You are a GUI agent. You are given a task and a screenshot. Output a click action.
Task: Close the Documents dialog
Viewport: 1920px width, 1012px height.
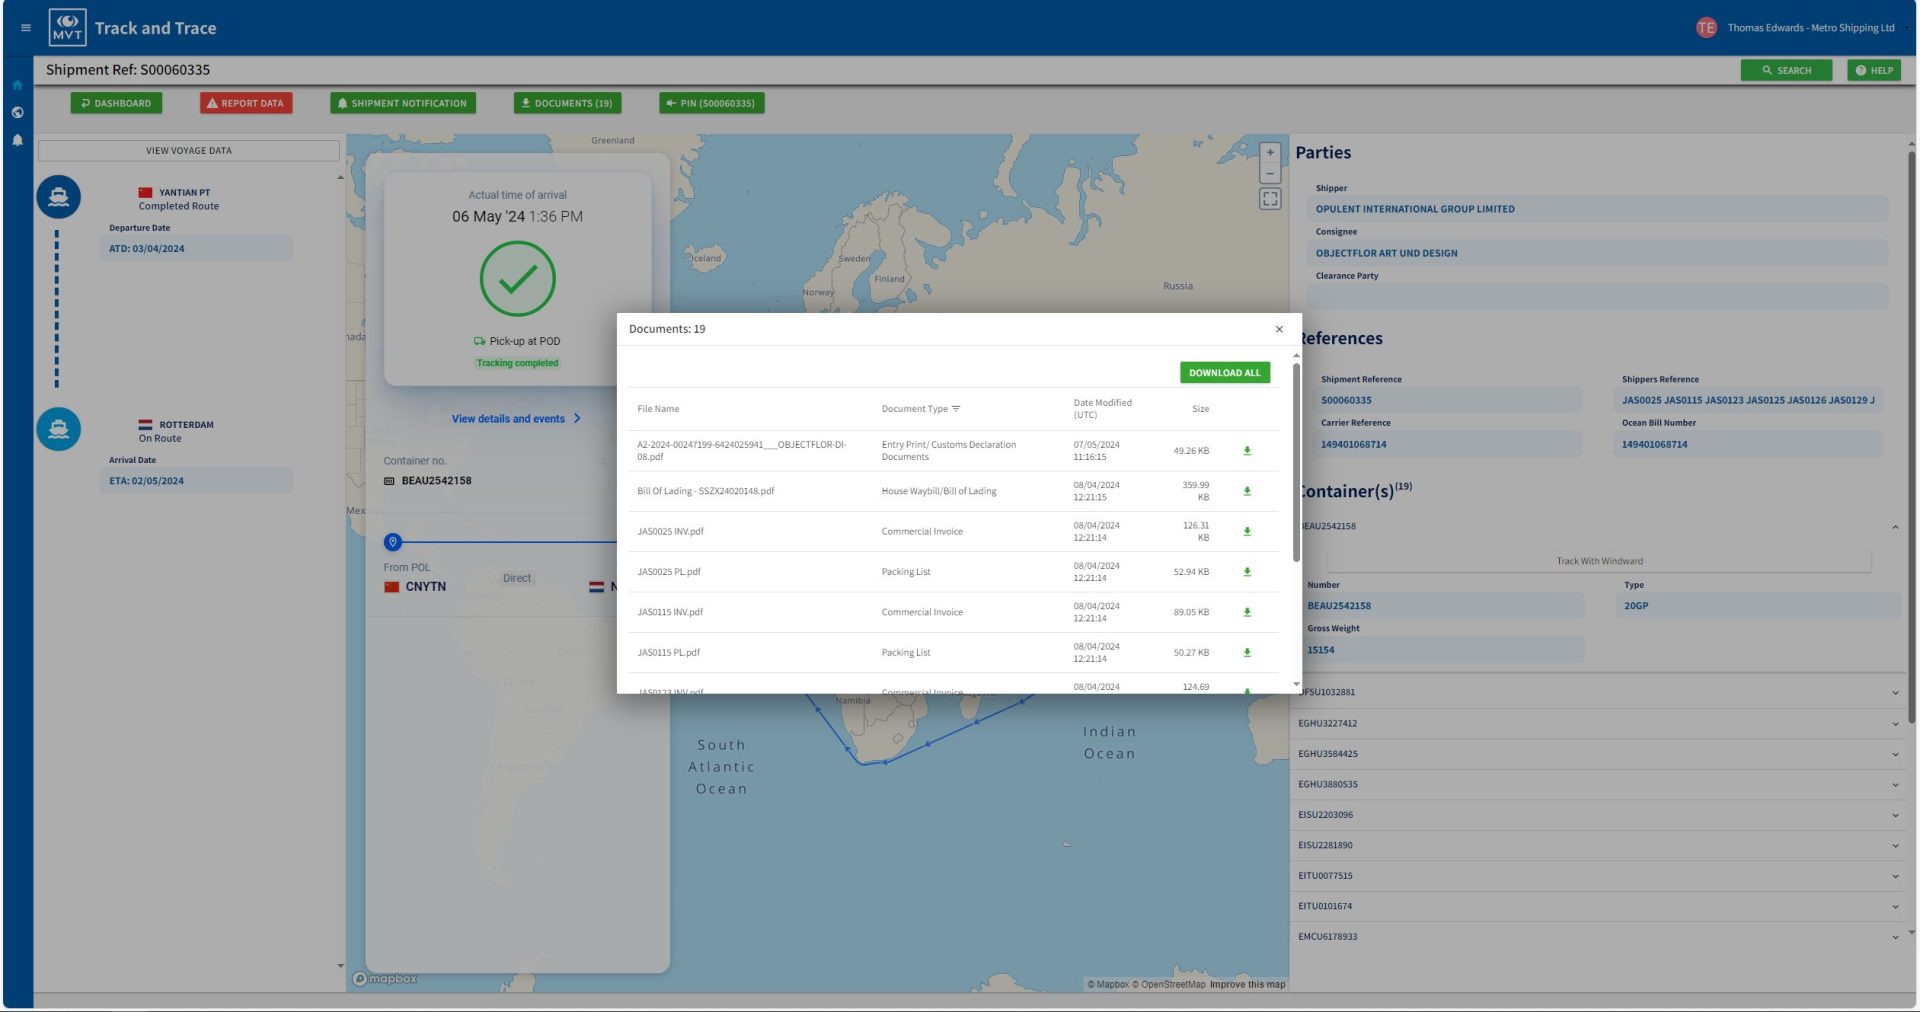click(1279, 329)
